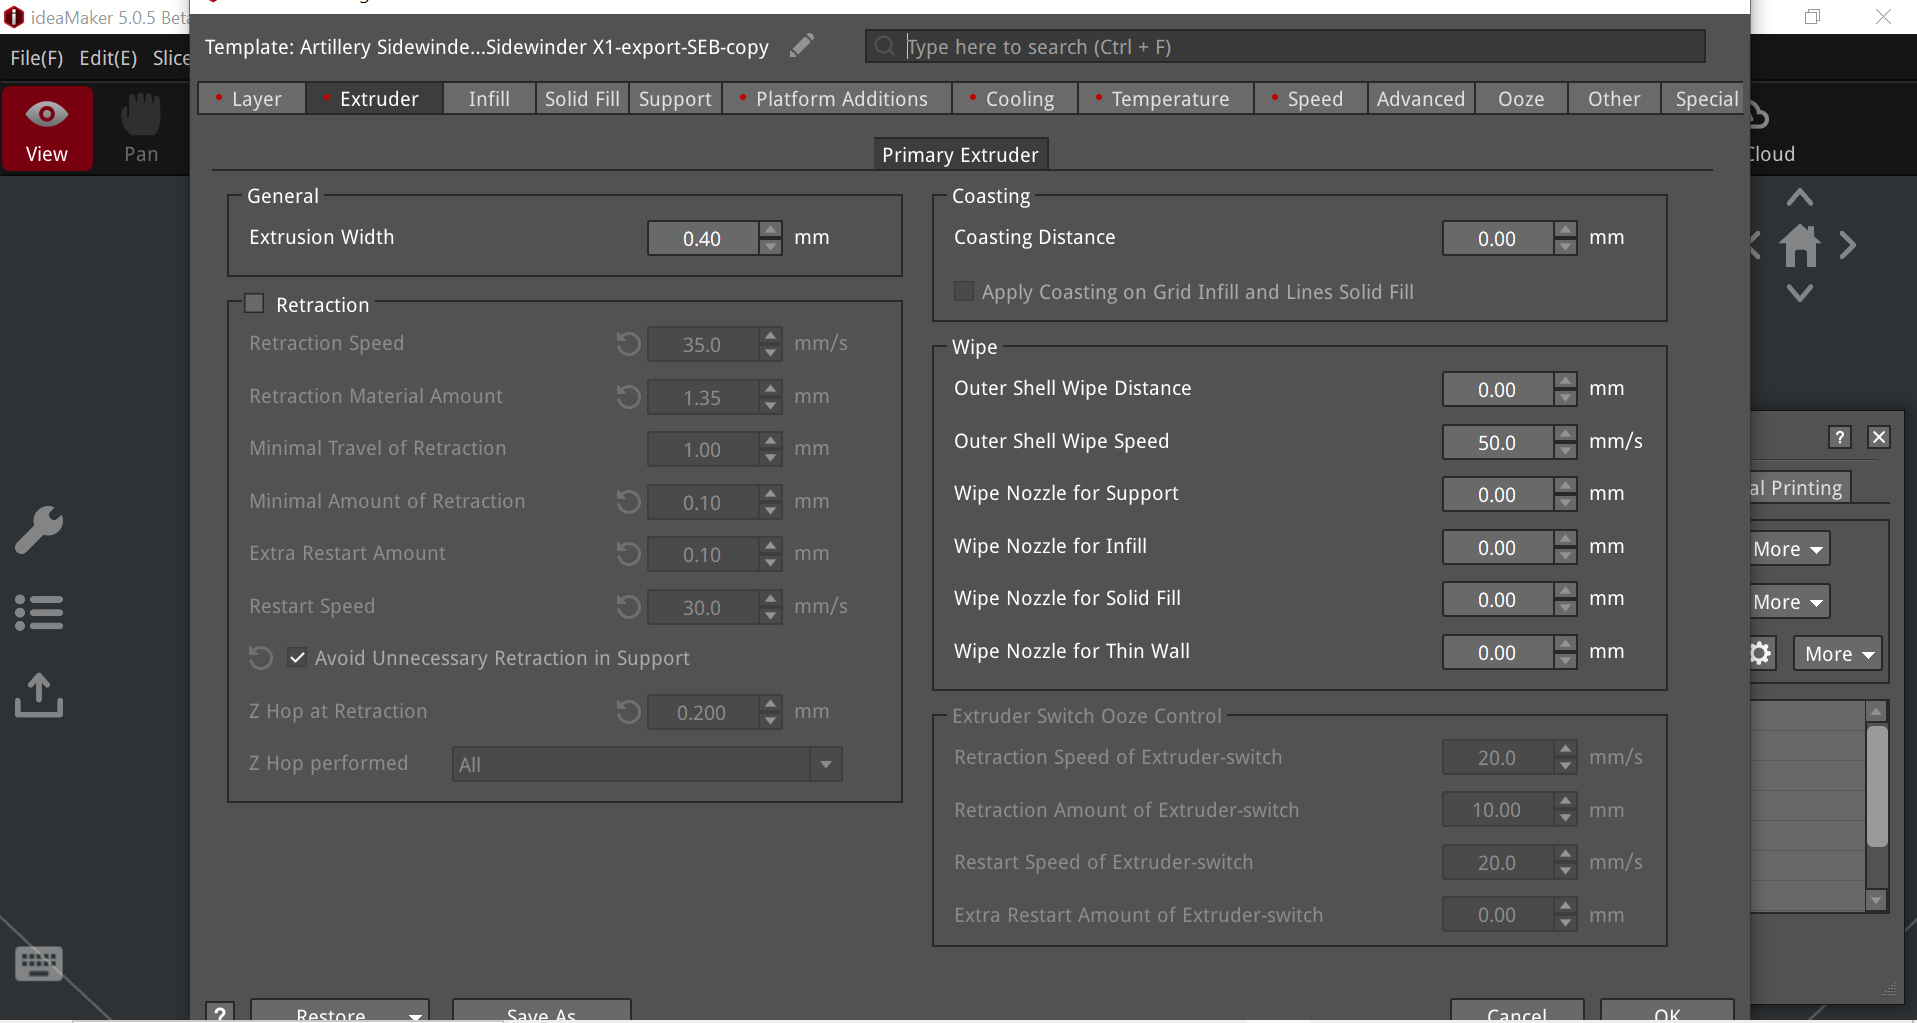Decrease Wipe Nozzle for Infill stepper
Screen dimensions: 1917x1023
tap(1565, 557)
